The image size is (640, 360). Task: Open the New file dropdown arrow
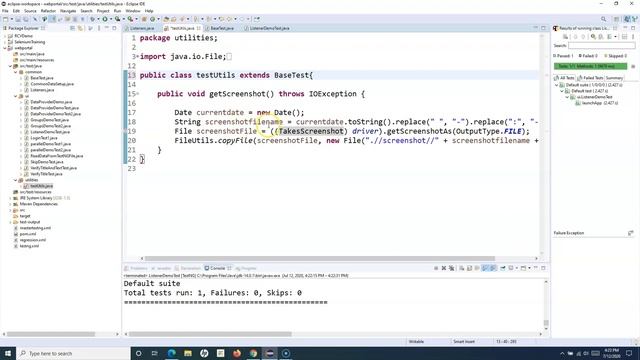click(11, 19)
